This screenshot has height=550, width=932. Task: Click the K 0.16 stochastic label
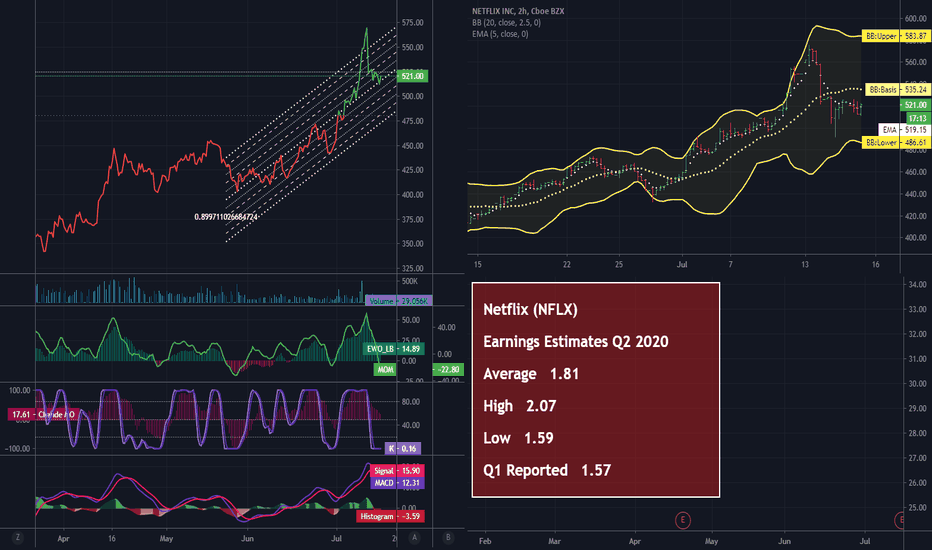[403, 448]
